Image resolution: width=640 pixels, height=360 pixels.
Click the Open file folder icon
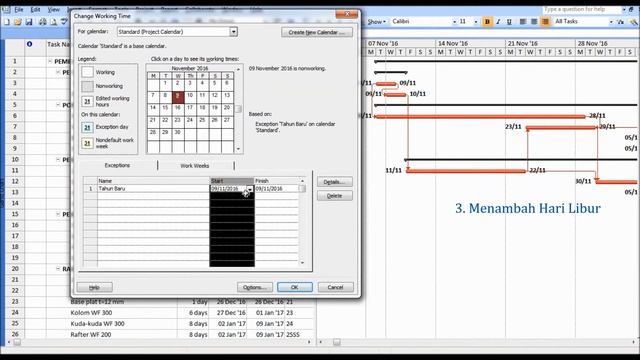click(x=18, y=22)
